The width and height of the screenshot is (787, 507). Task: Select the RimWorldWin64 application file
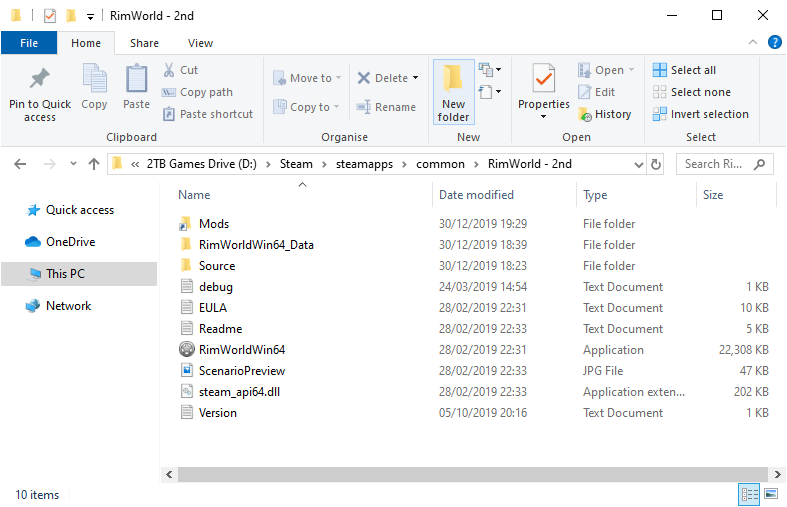[241, 350]
